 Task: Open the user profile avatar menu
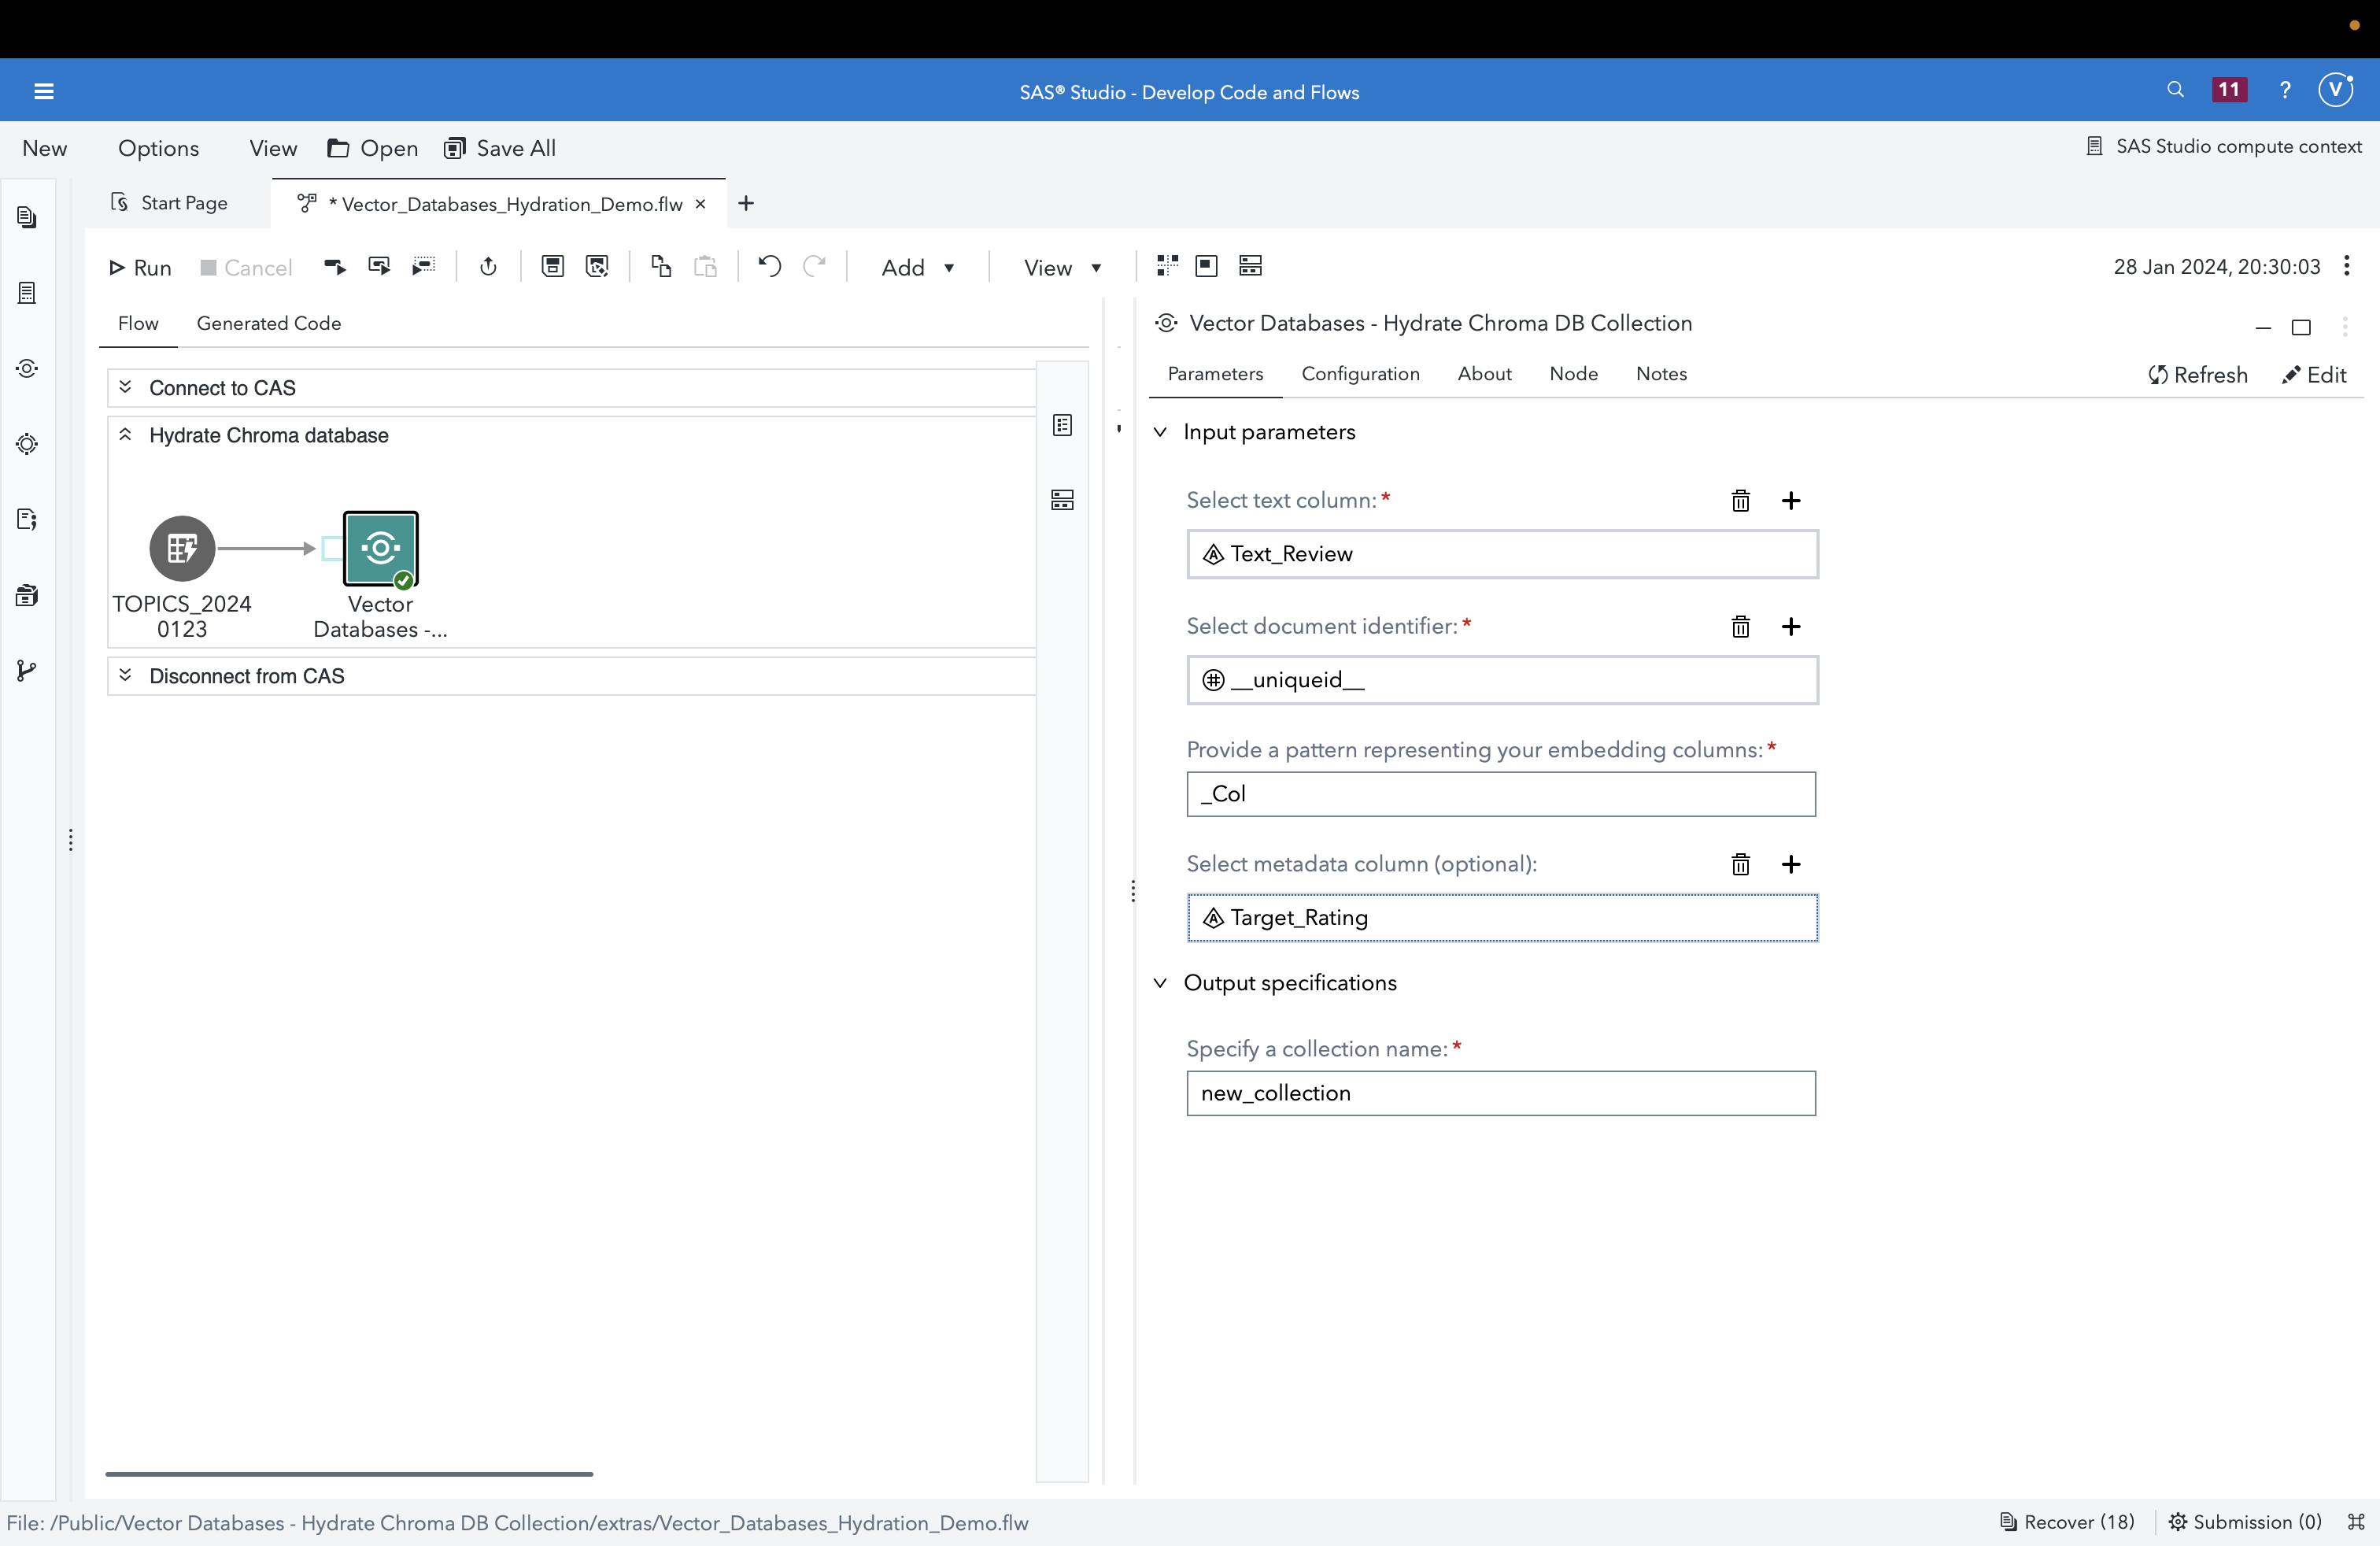[2336, 90]
